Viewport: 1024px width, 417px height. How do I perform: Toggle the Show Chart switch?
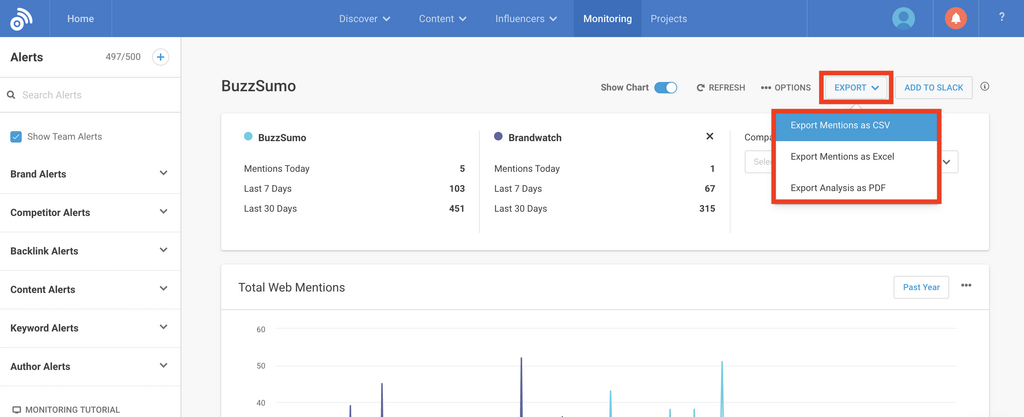tap(665, 88)
